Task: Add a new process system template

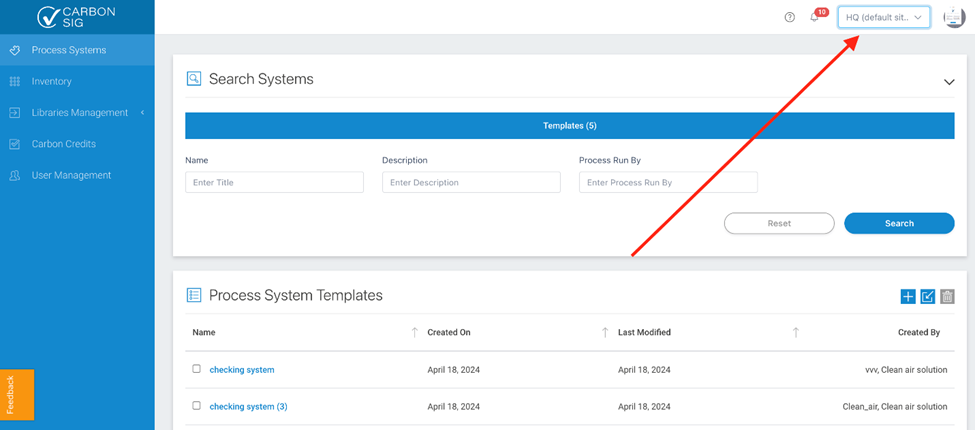Action: coord(908,296)
